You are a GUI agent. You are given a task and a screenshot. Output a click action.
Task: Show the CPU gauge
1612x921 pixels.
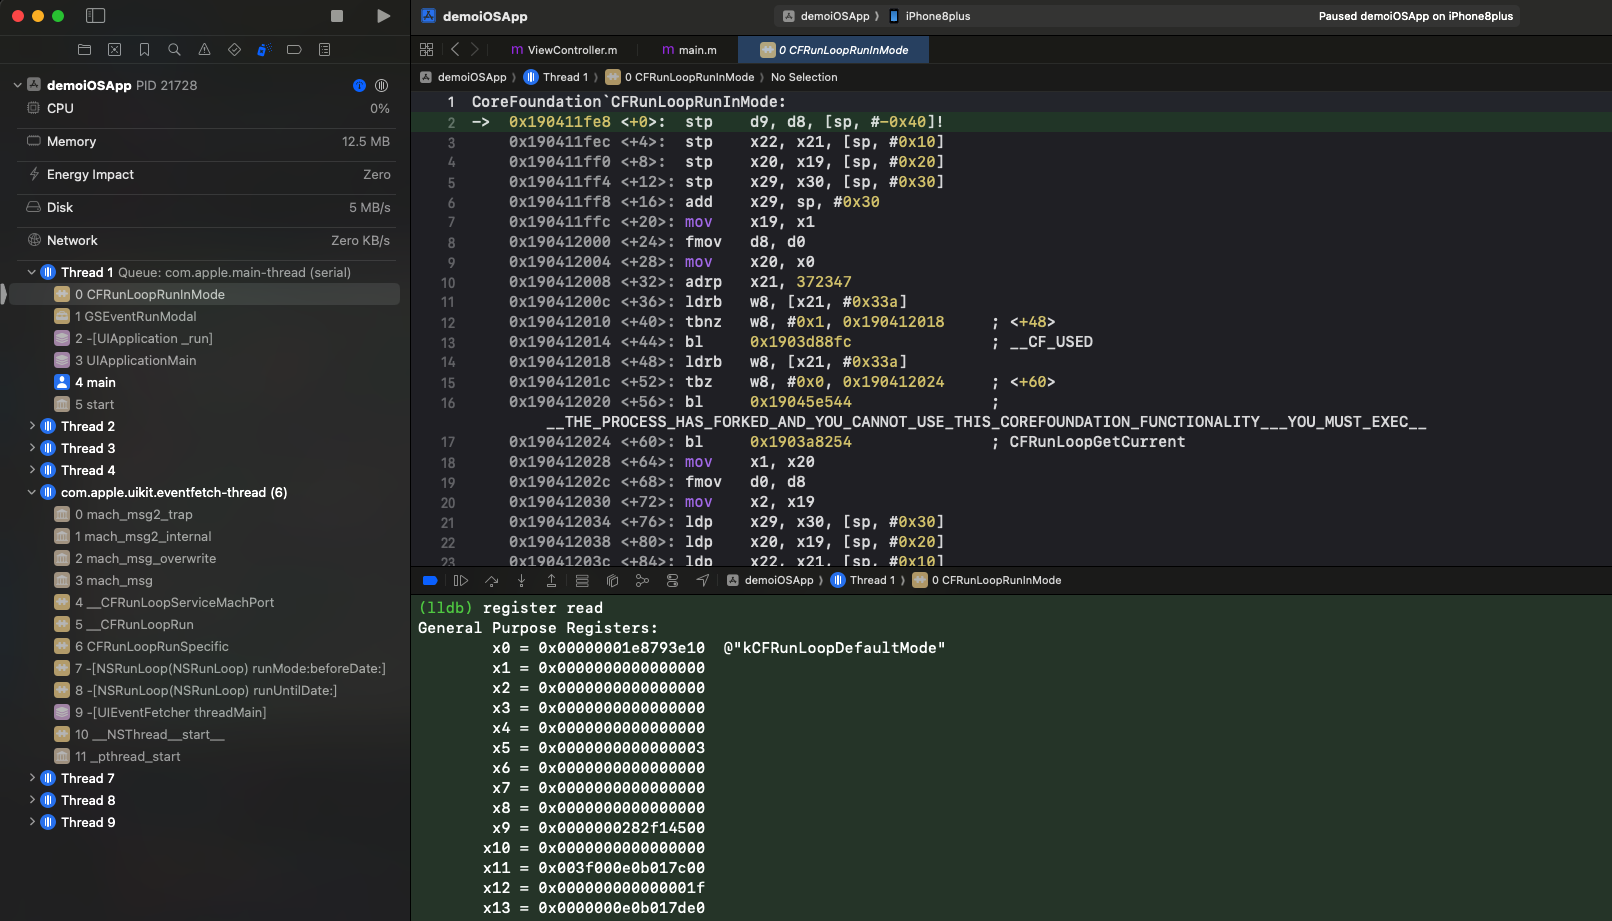coord(208,108)
